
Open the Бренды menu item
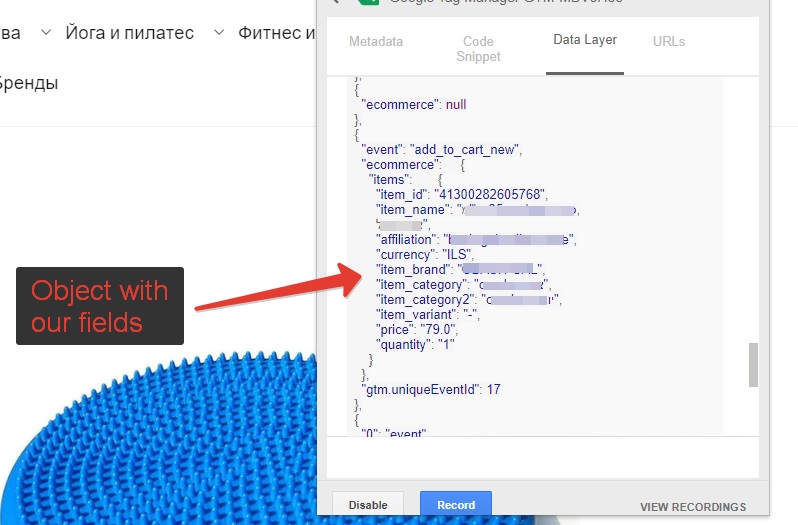click(x=28, y=82)
